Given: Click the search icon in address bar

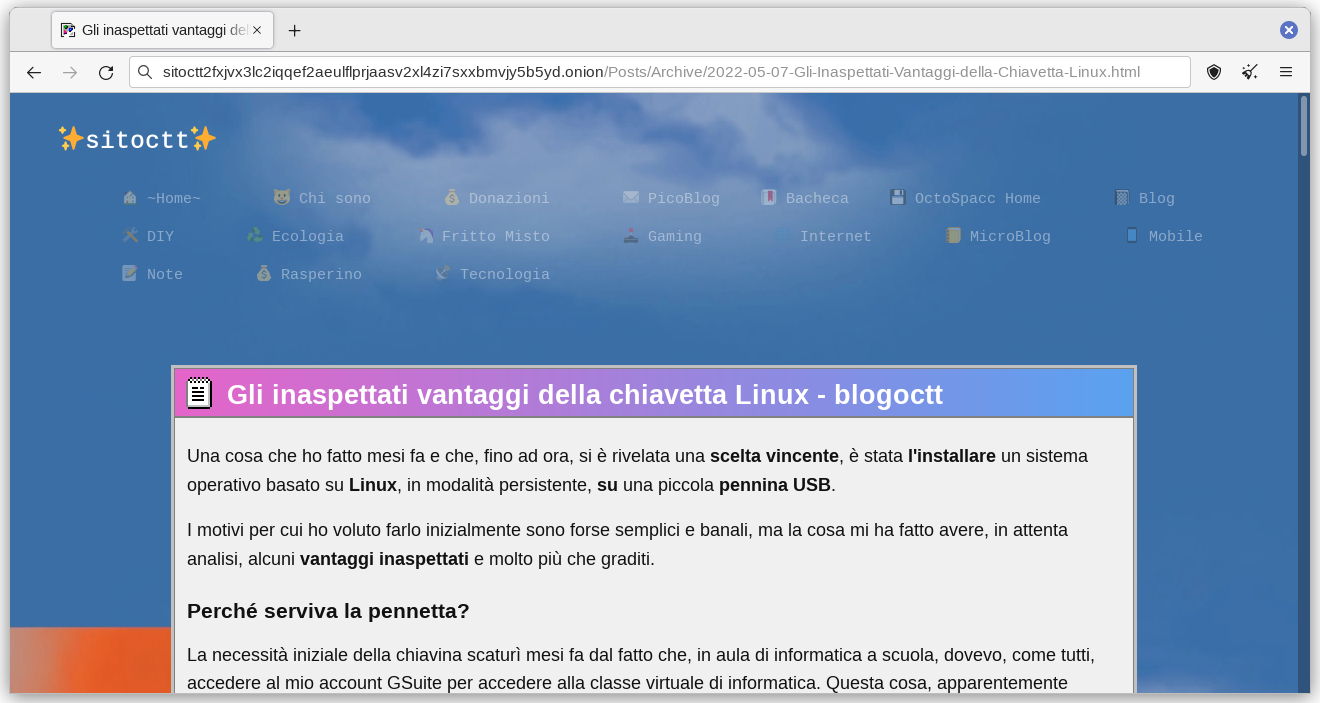Looking at the screenshot, I should tap(146, 72).
